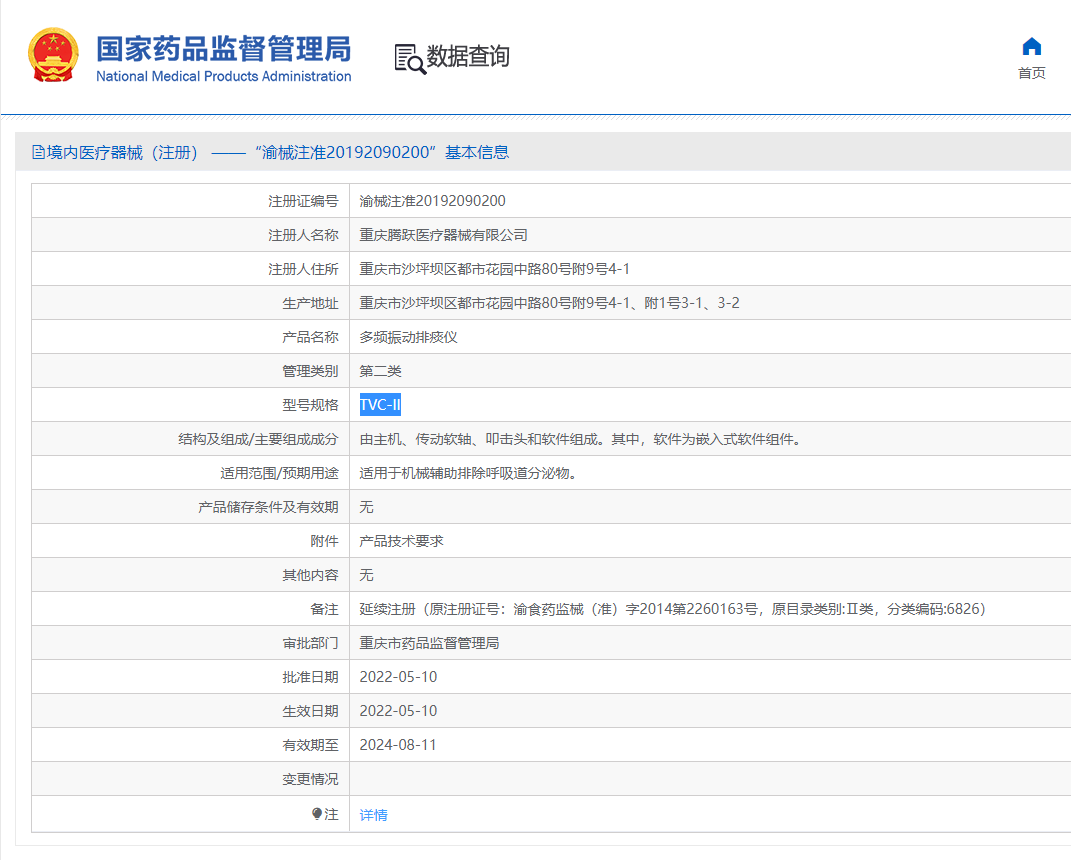Click the product name 多频振动排痰仪

point(408,337)
